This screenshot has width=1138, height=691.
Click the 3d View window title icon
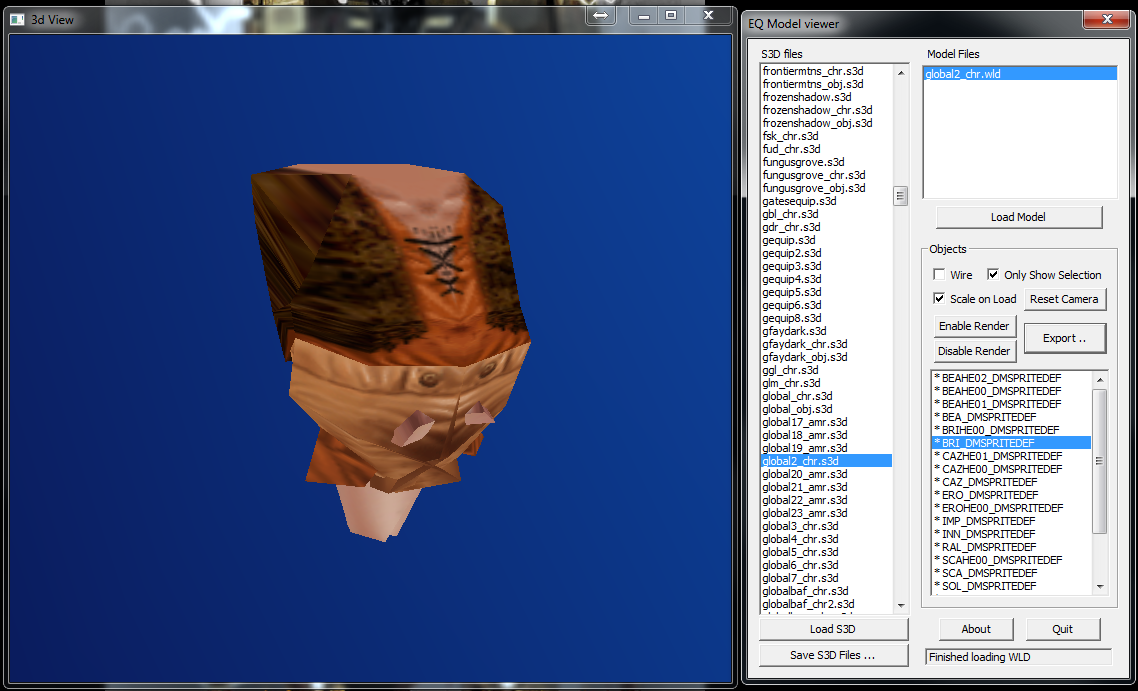tap(17, 20)
